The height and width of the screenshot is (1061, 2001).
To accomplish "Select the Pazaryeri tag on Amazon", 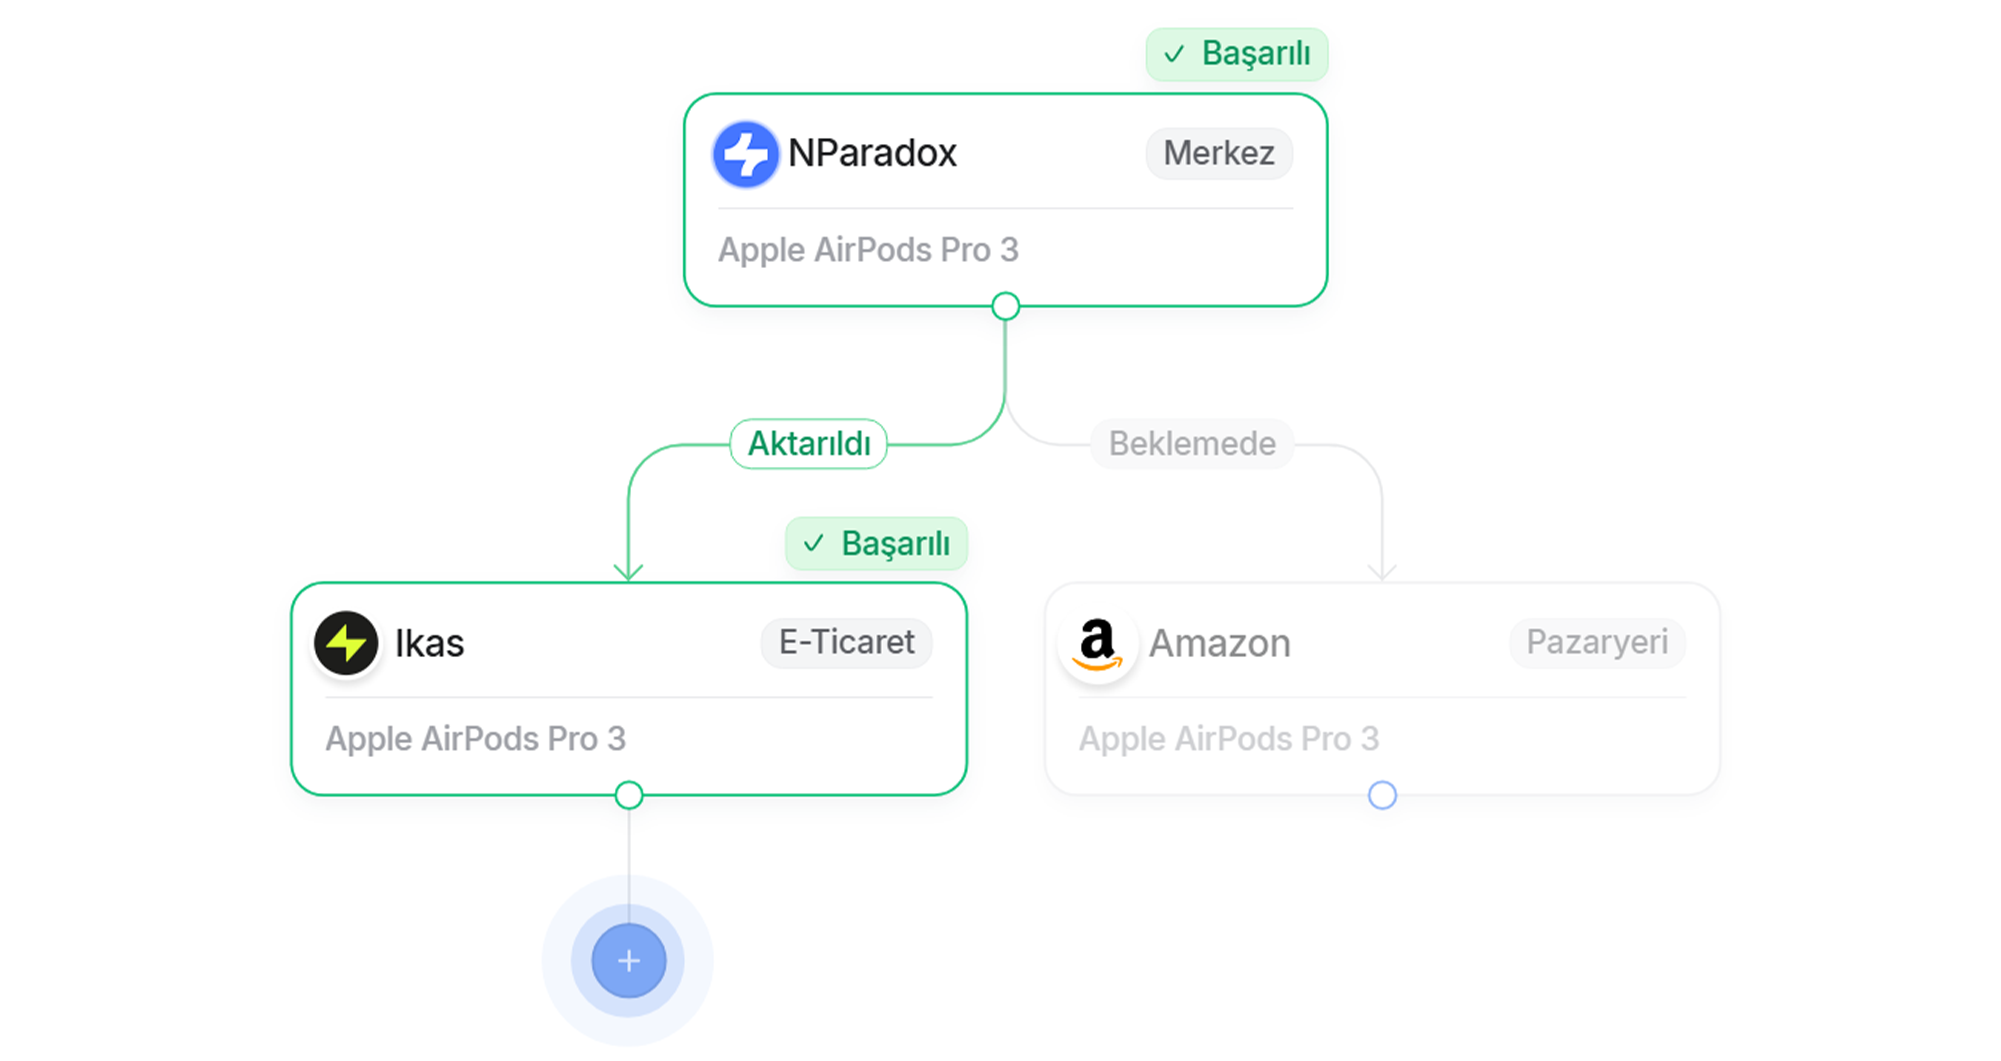I will (1596, 642).
